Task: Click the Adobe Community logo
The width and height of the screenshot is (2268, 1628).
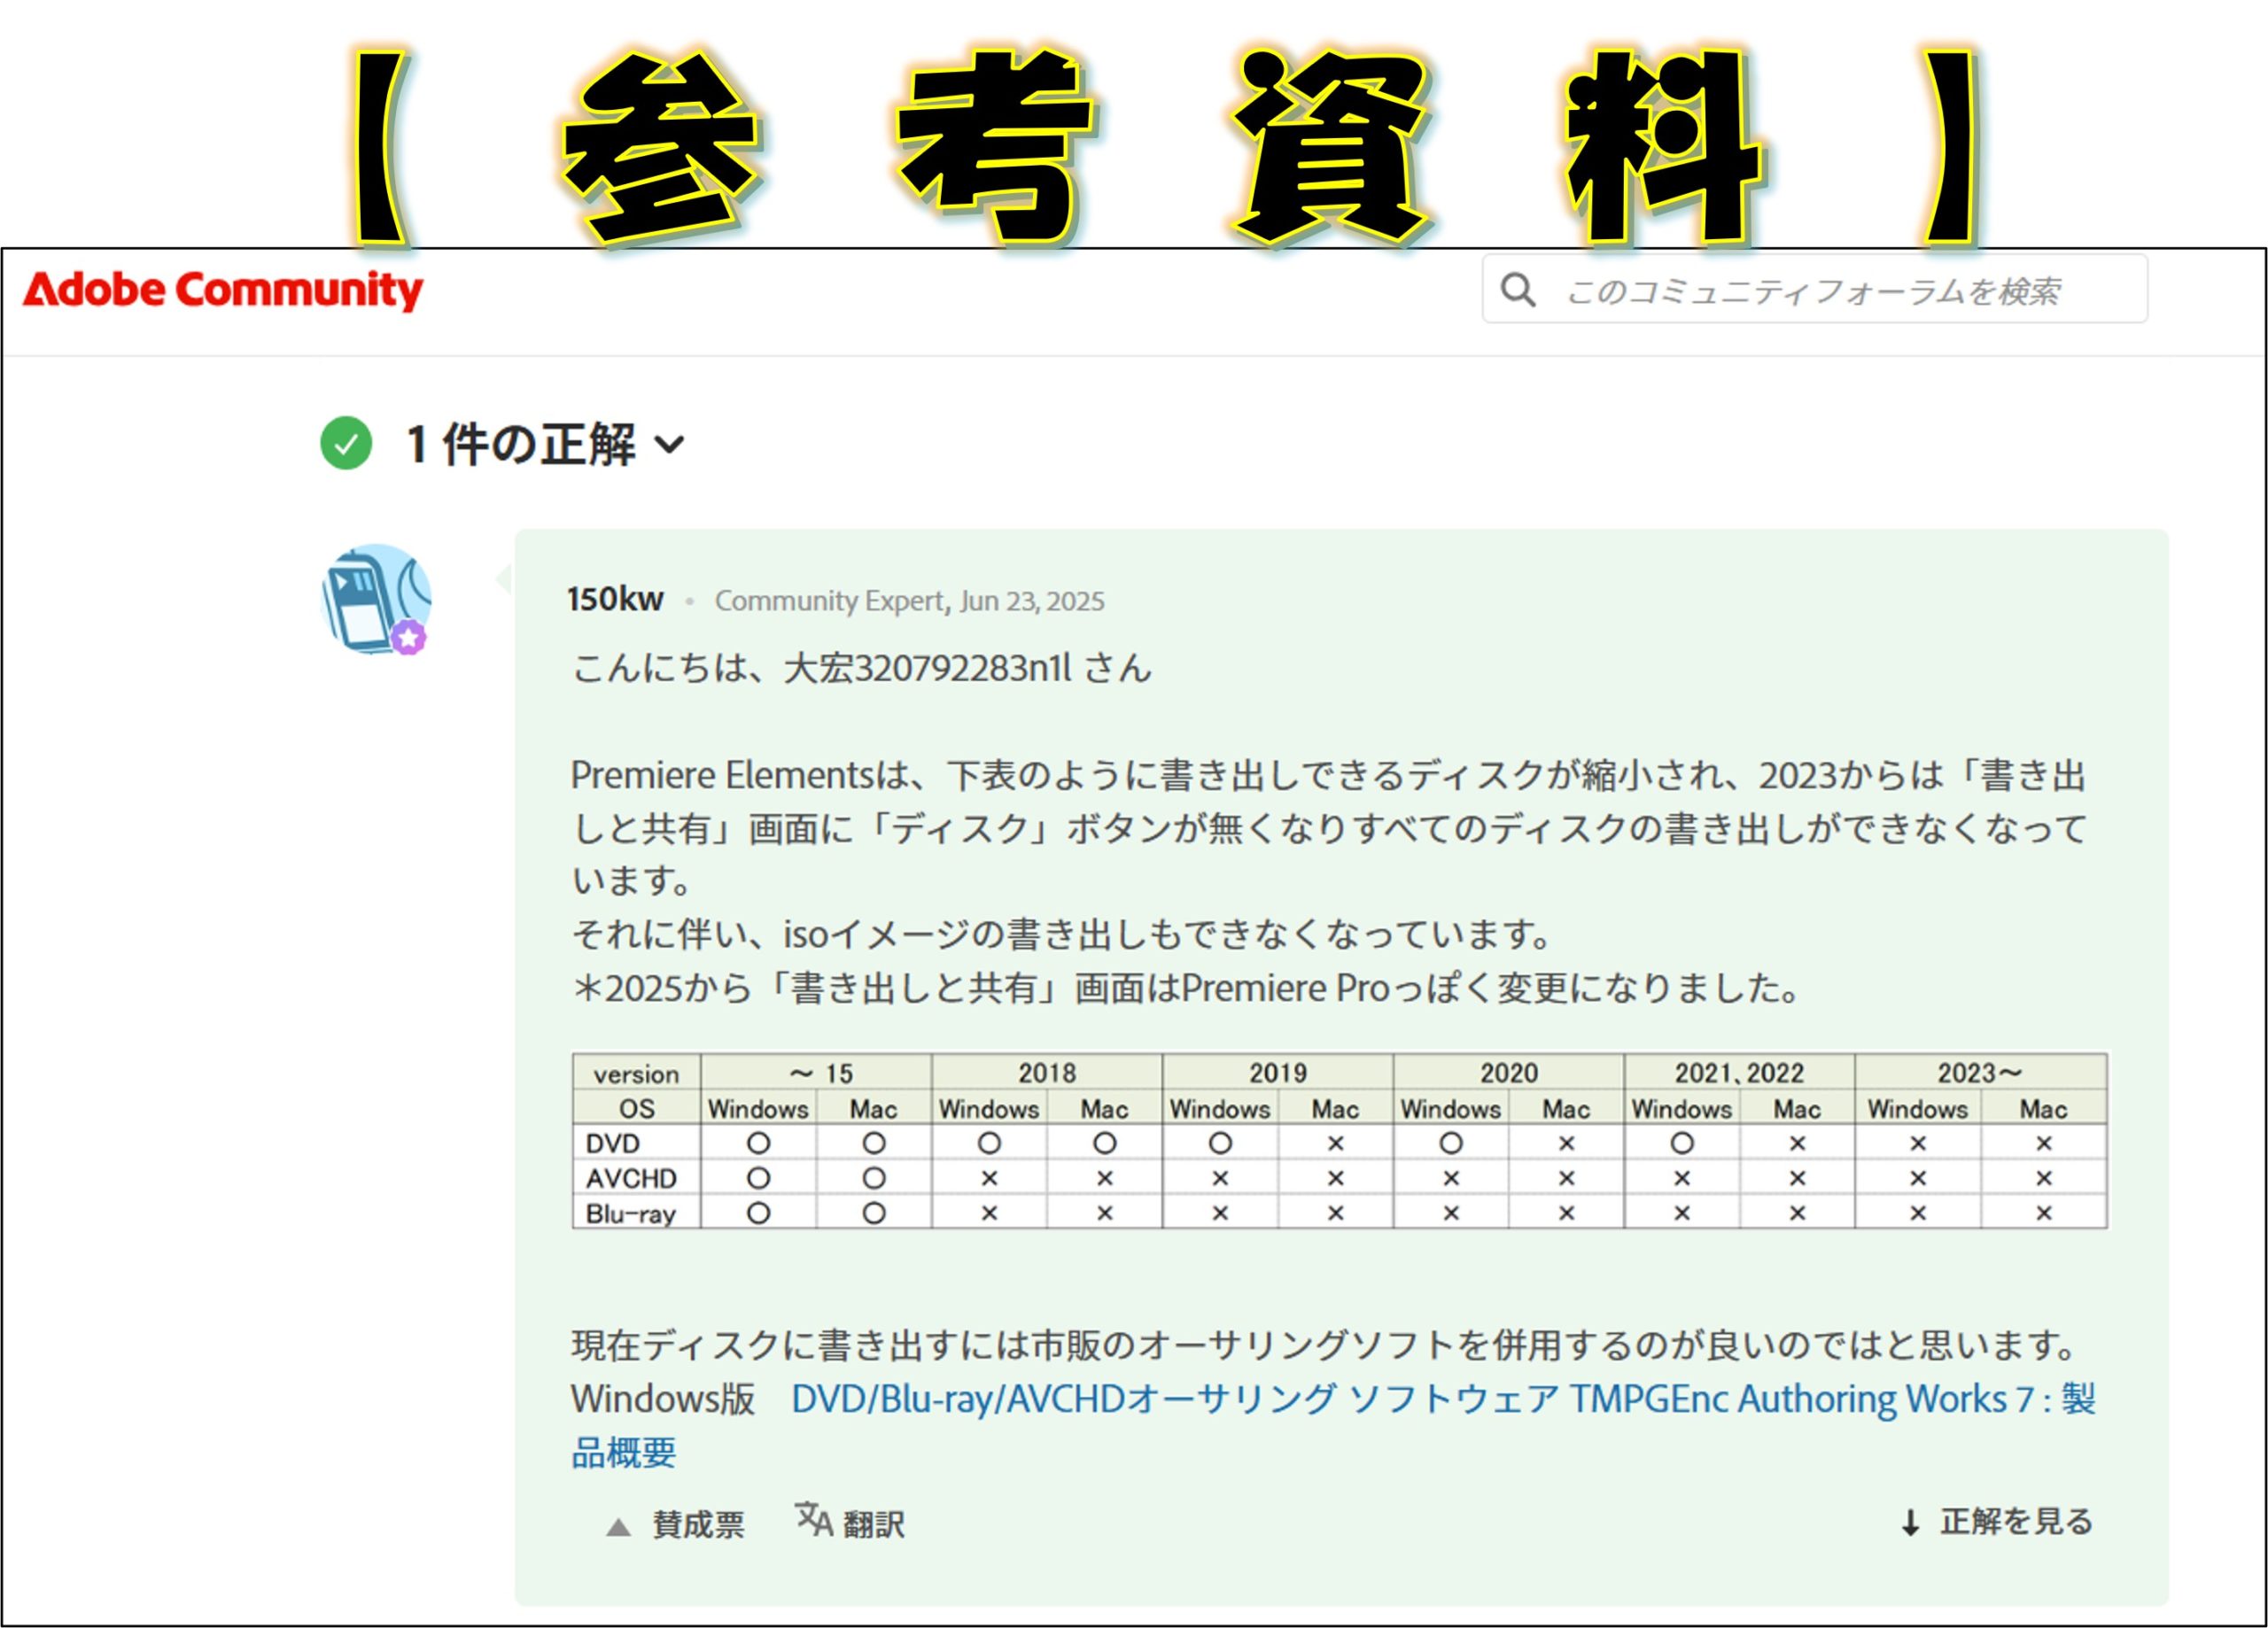Action: coord(222,290)
